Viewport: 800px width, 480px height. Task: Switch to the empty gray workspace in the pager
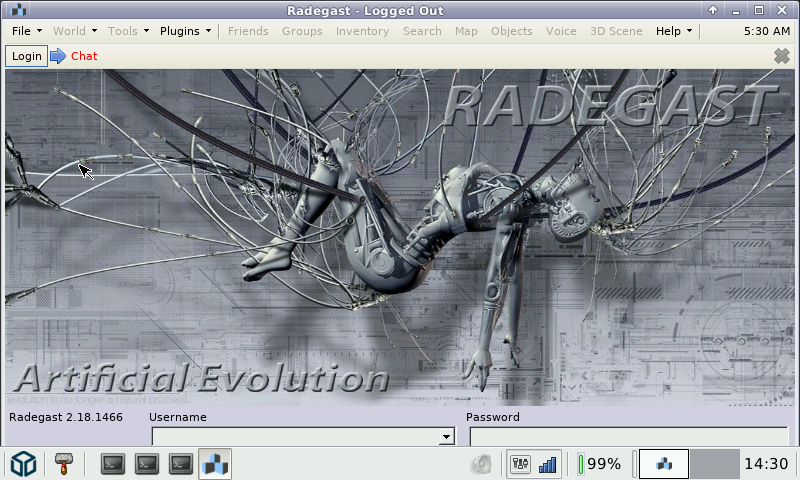click(714, 464)
